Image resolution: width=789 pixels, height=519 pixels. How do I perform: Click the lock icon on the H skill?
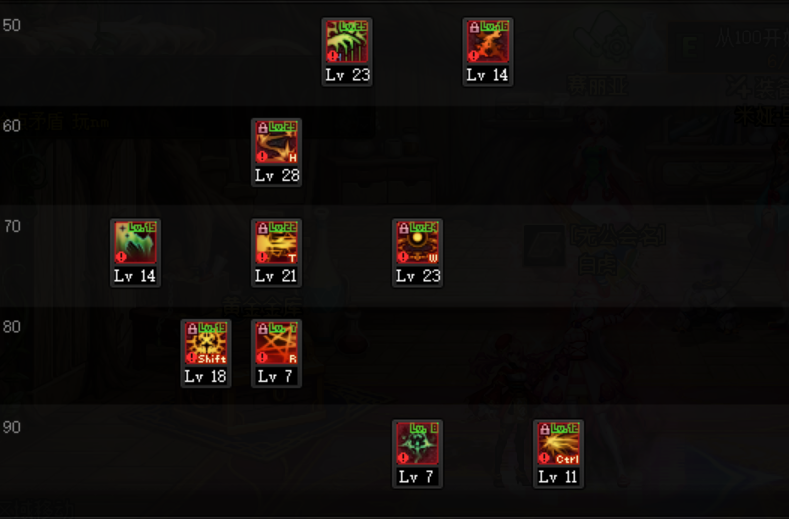pos(262,128)
